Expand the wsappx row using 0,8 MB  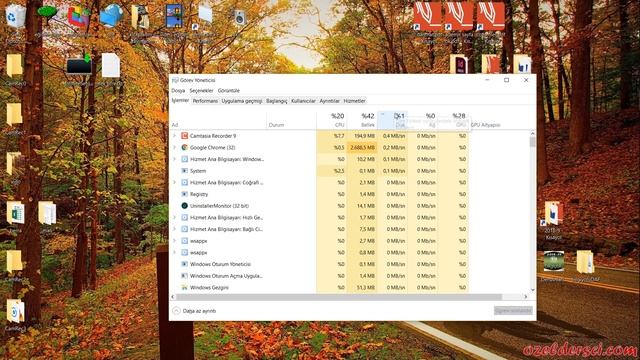pos(175,253)
